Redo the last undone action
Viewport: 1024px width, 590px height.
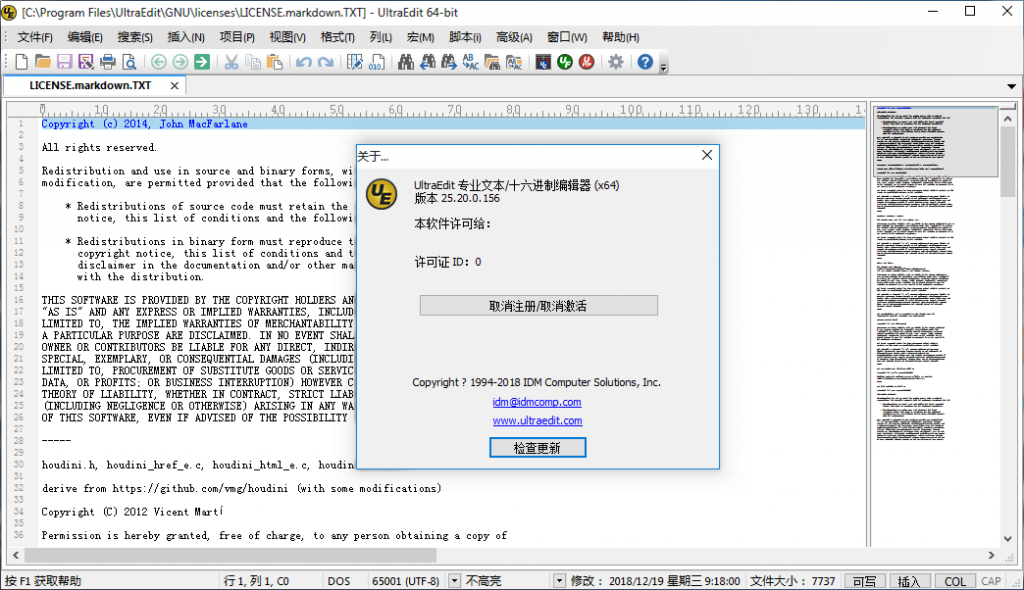click(325, 62)
